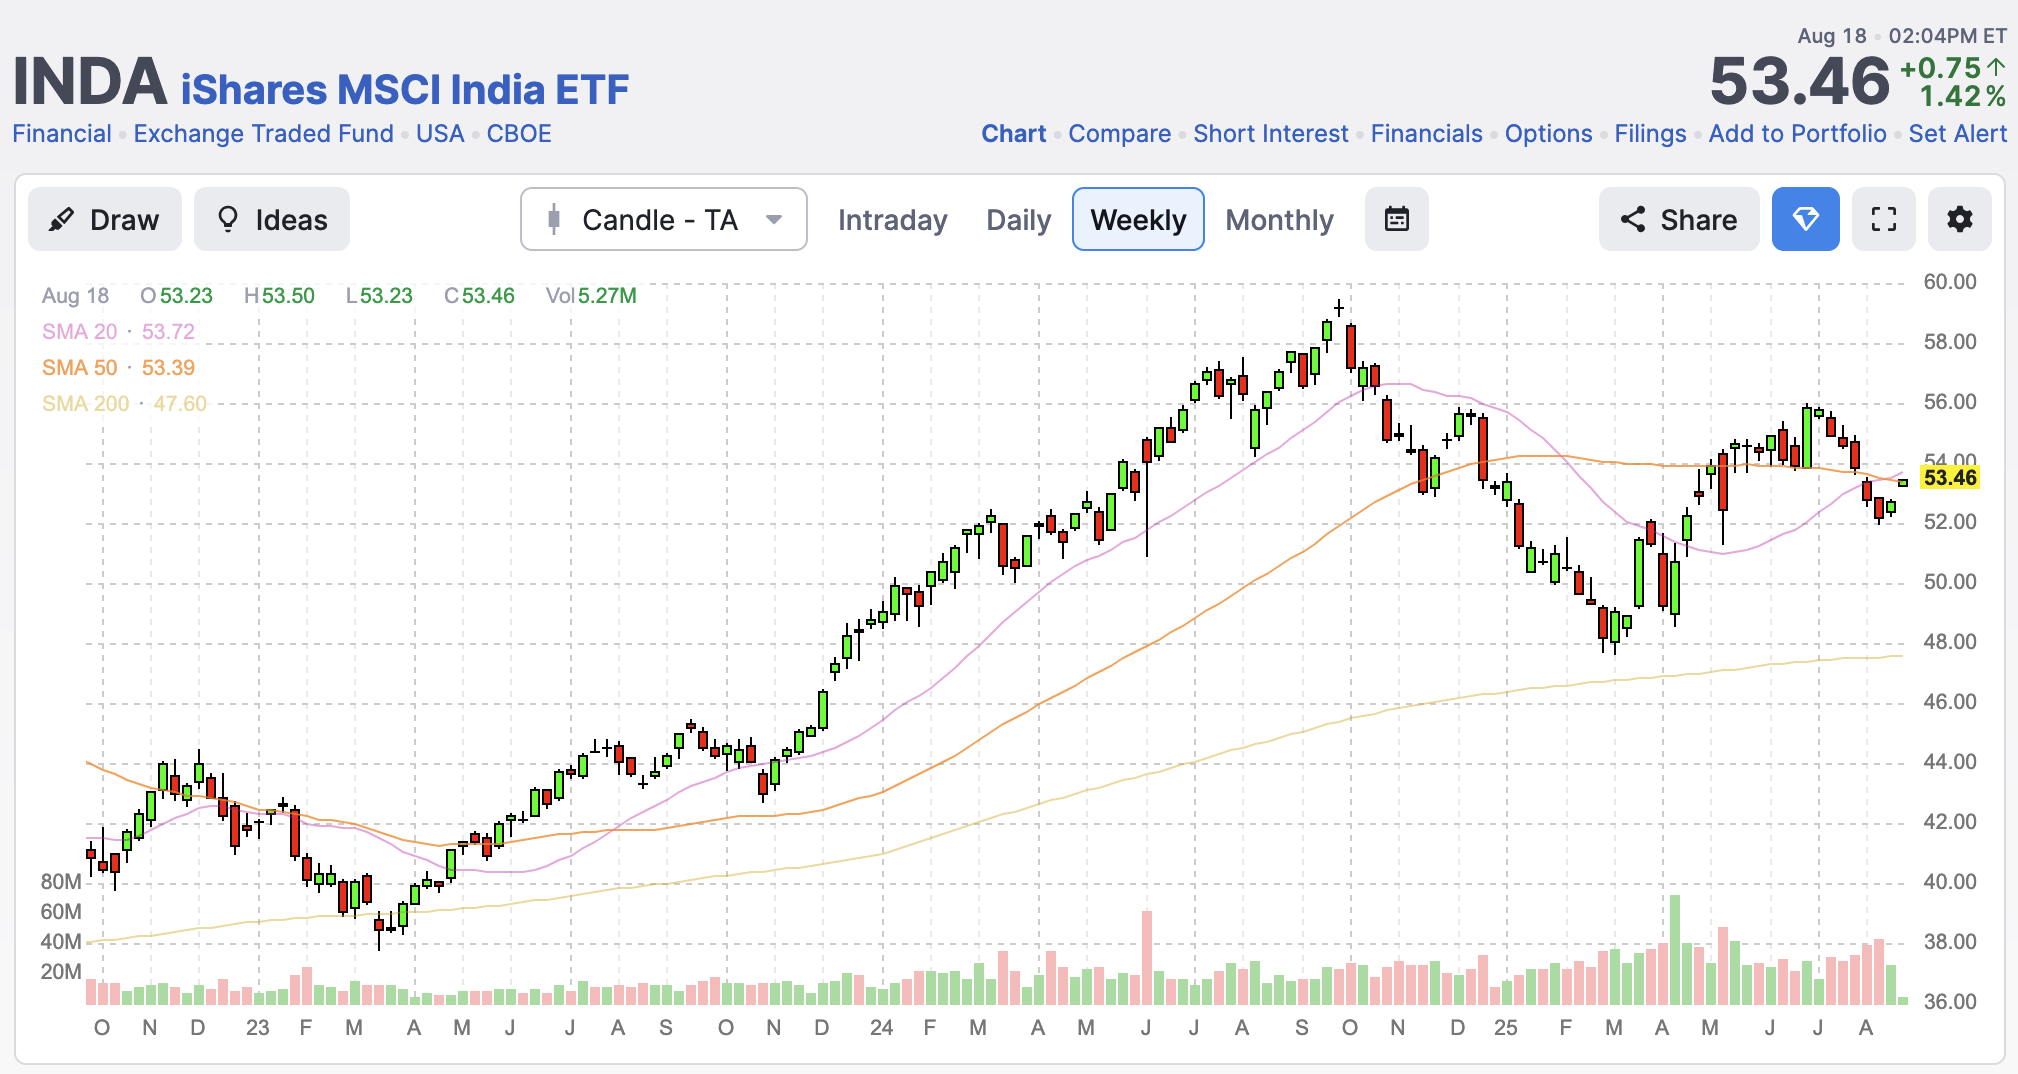The height and width of the screenshot is (1074, 2018).
Task: Click the Draw pencil tool button
Action: coord(105,219)
